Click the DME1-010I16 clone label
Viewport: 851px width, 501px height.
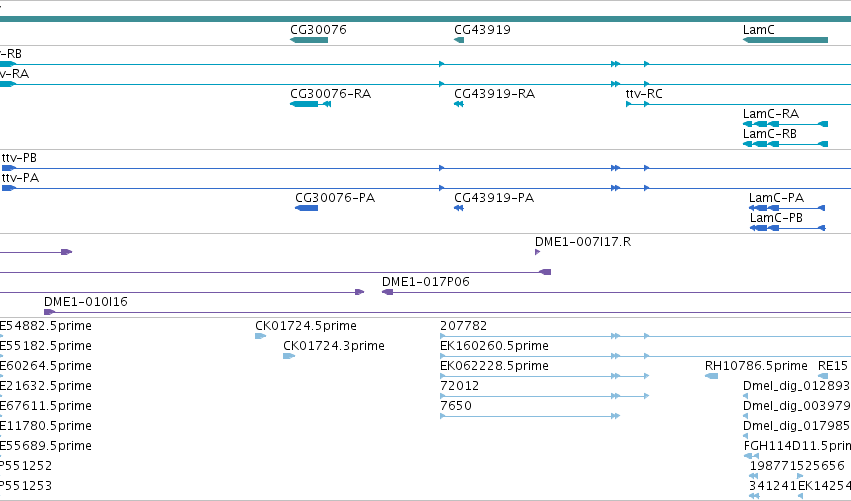click(86, 302)
